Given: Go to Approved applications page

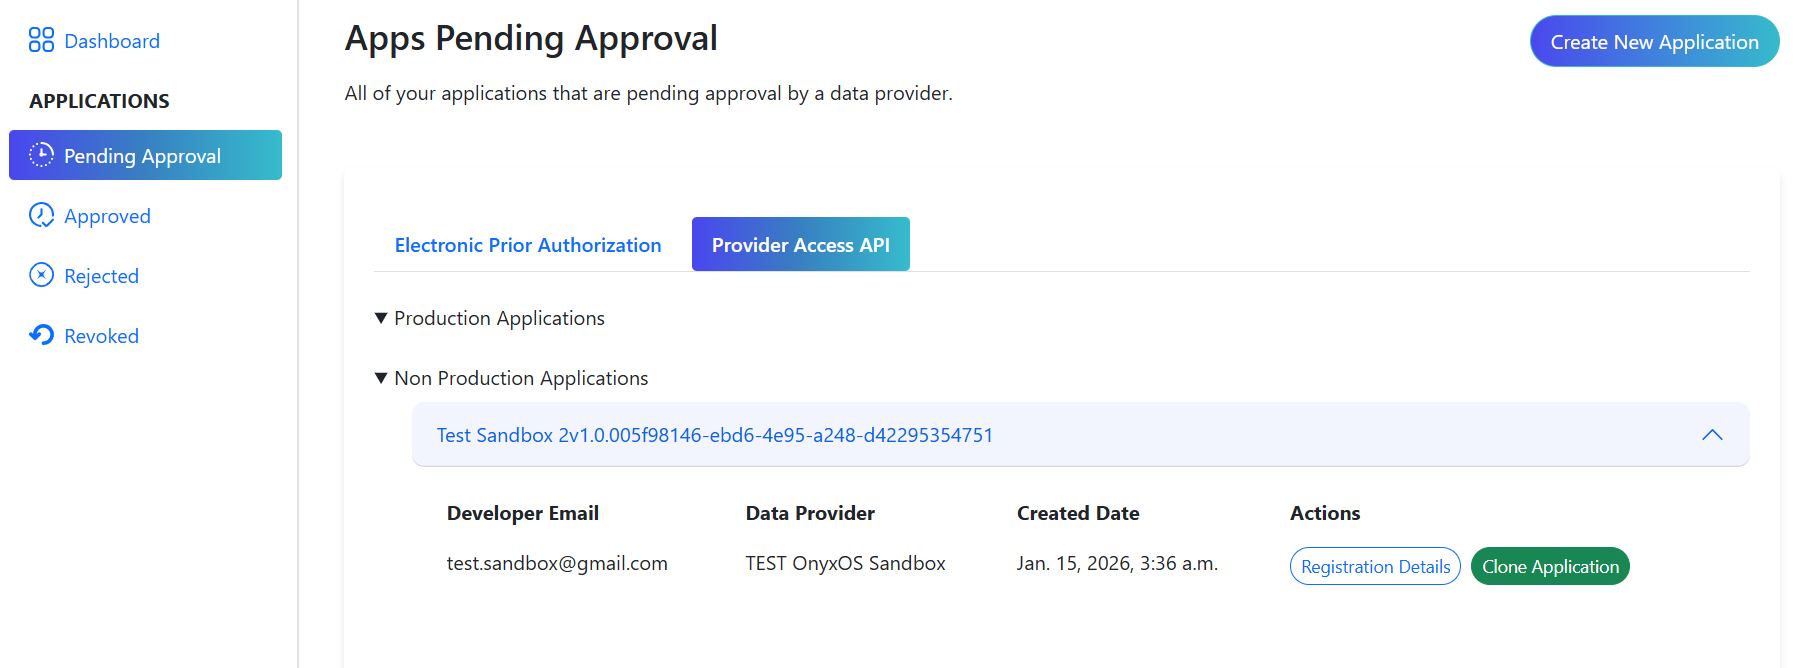Looking at the screenshot, I should click(x=107, y=216).
